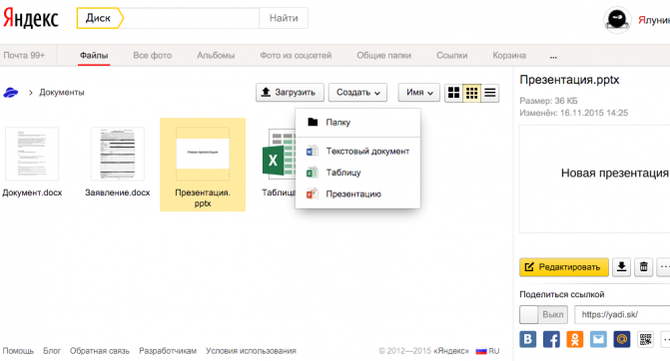Open the Файлы tab
The width and height of the screenshot is (670, 361).
pos(94,56)
